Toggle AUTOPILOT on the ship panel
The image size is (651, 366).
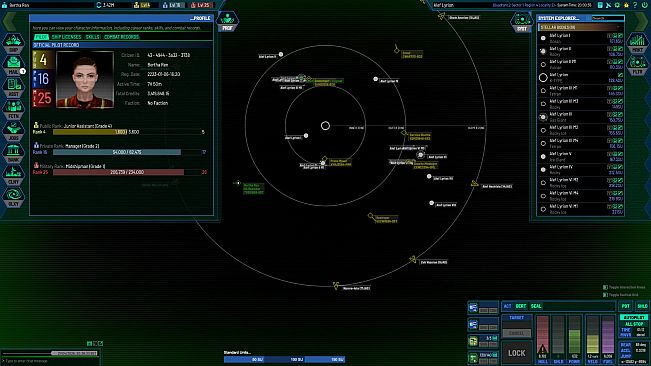tap(634, 317)
